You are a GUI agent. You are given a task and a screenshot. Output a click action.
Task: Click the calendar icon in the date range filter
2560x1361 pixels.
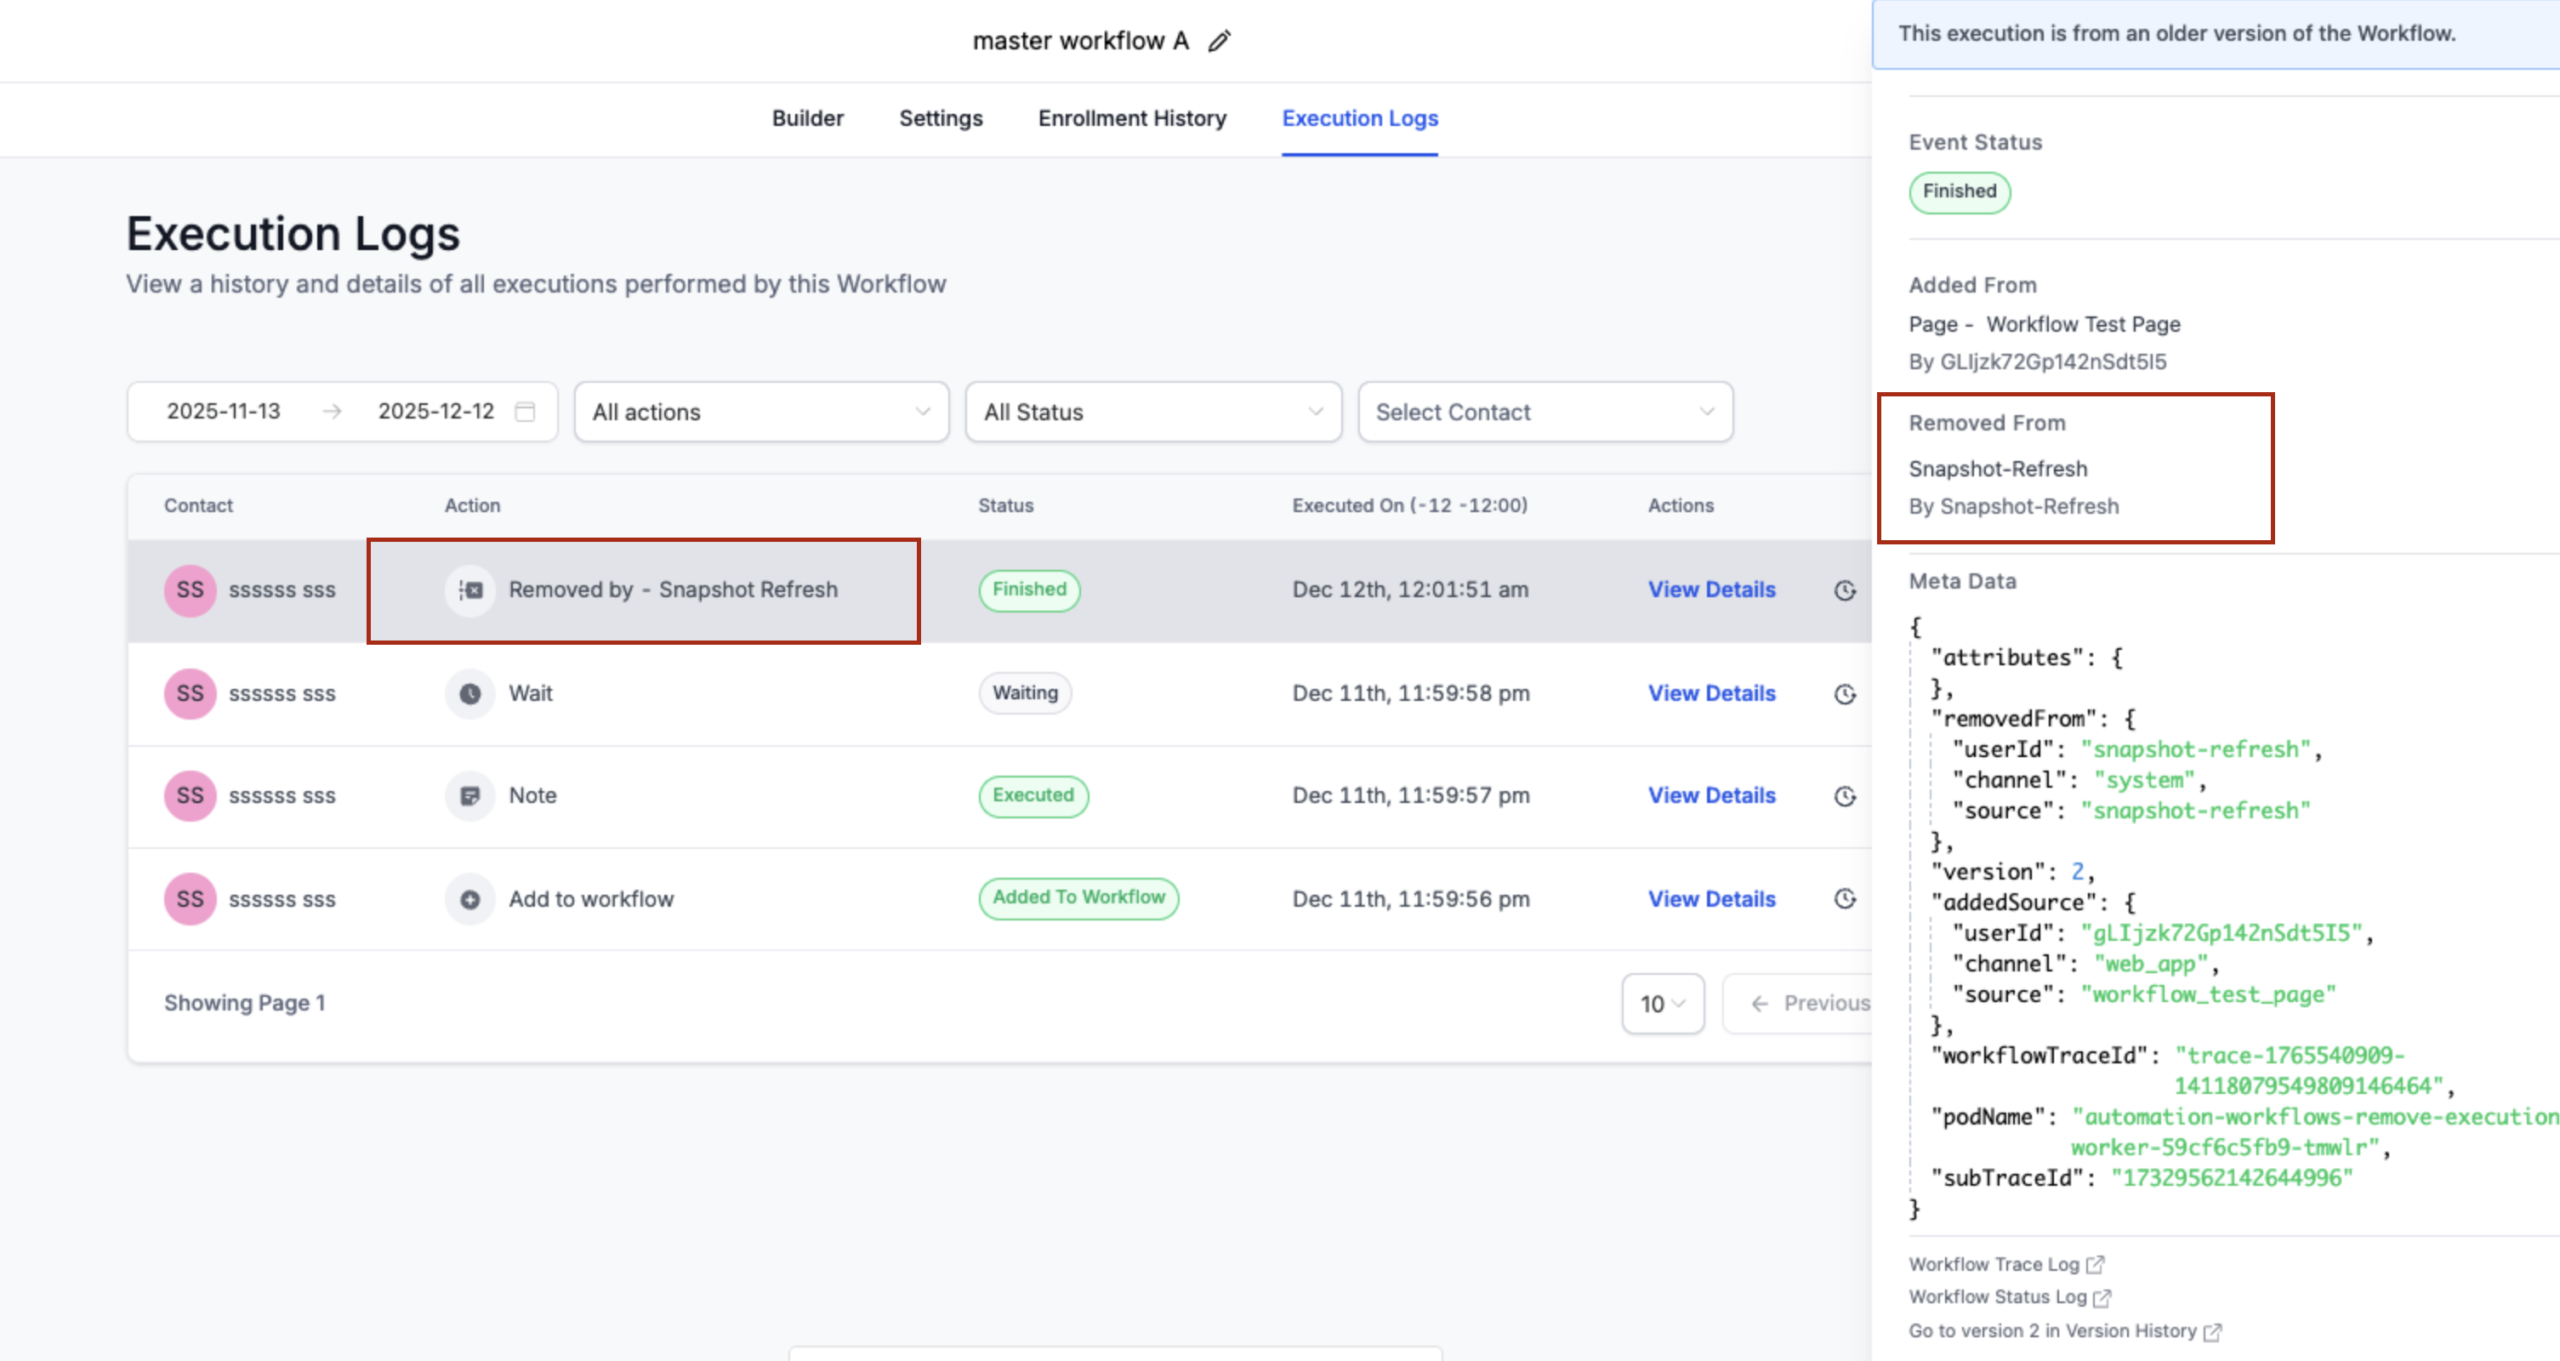pos(526,411)
